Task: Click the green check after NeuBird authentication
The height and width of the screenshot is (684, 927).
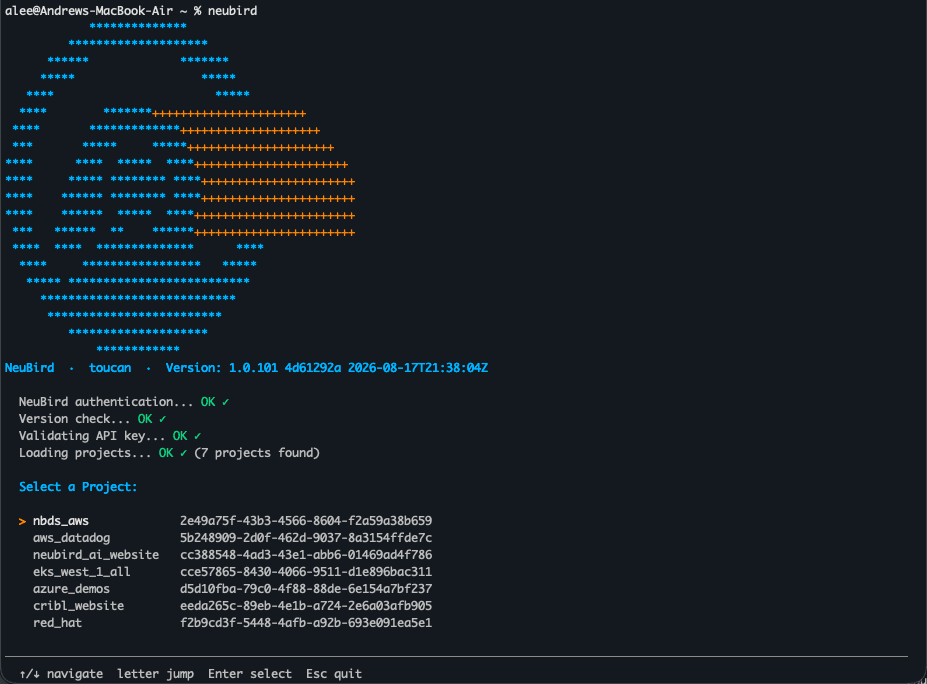Action: (225, 402)
